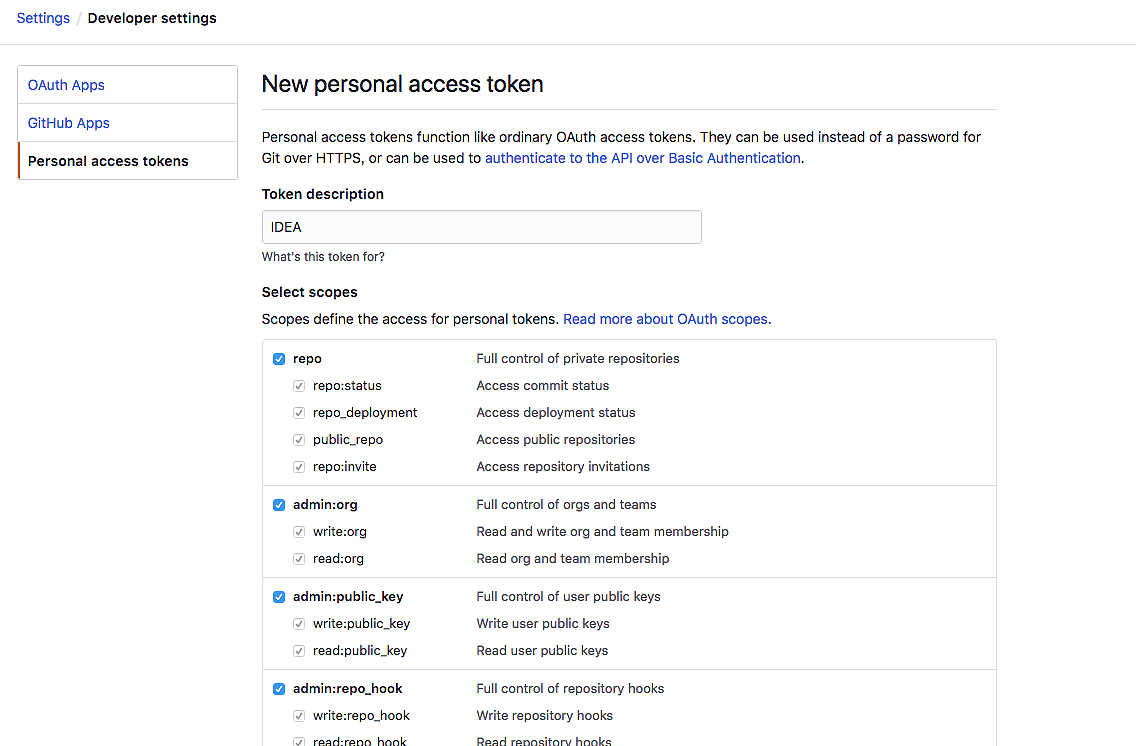This screenshot has height=746, width=1136.
Task: Click the read:org sub-scope checkbox
Action: pyautogui.click(x=299, y=559)
